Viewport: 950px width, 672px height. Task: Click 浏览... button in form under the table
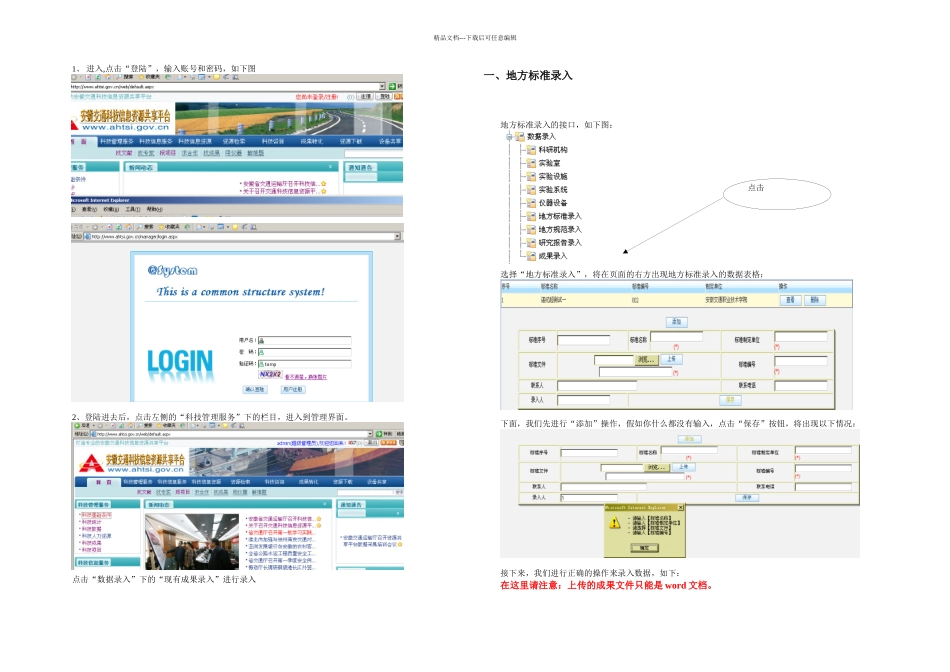(x=645, y=360)
